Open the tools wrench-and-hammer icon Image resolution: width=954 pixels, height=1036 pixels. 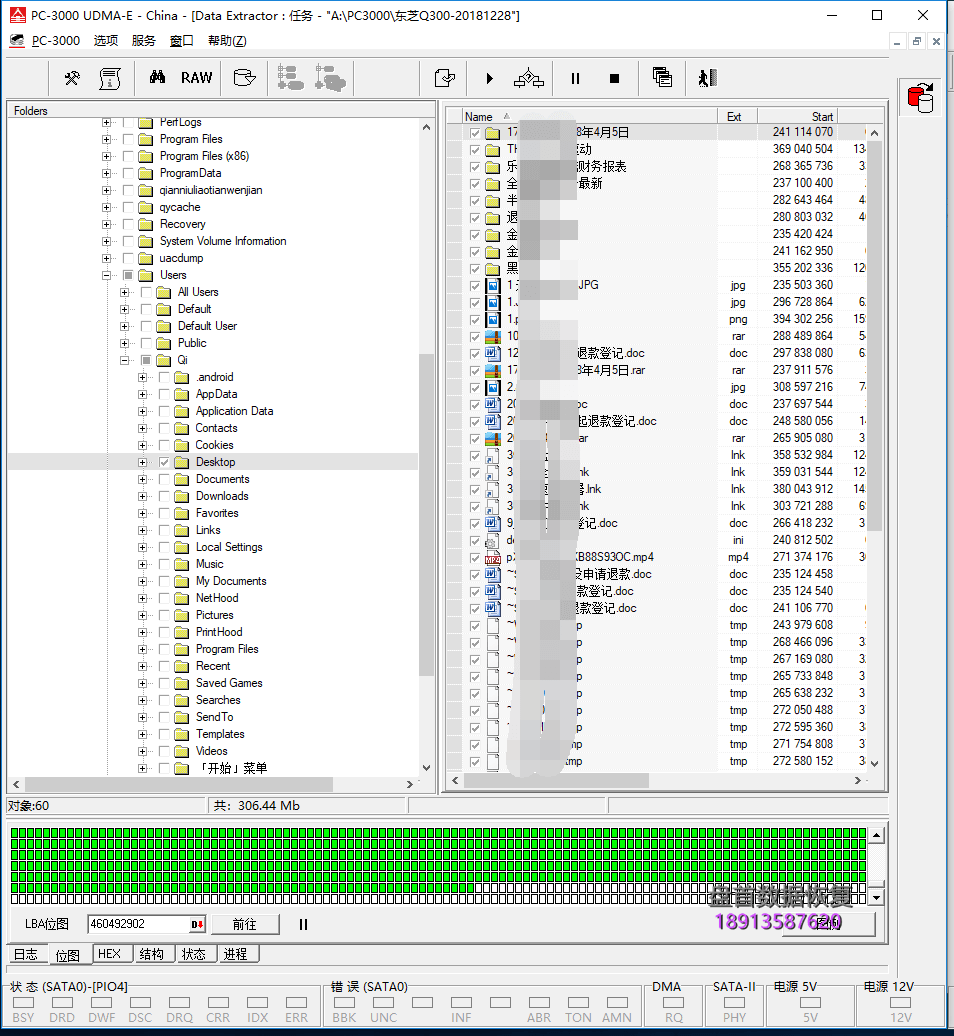[72, 79]
